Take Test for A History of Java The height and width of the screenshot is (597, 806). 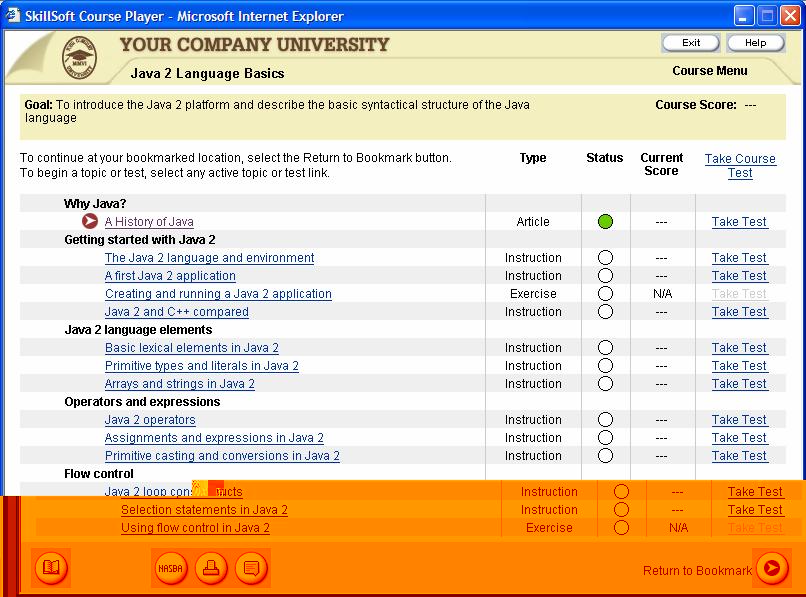[739, 222]
